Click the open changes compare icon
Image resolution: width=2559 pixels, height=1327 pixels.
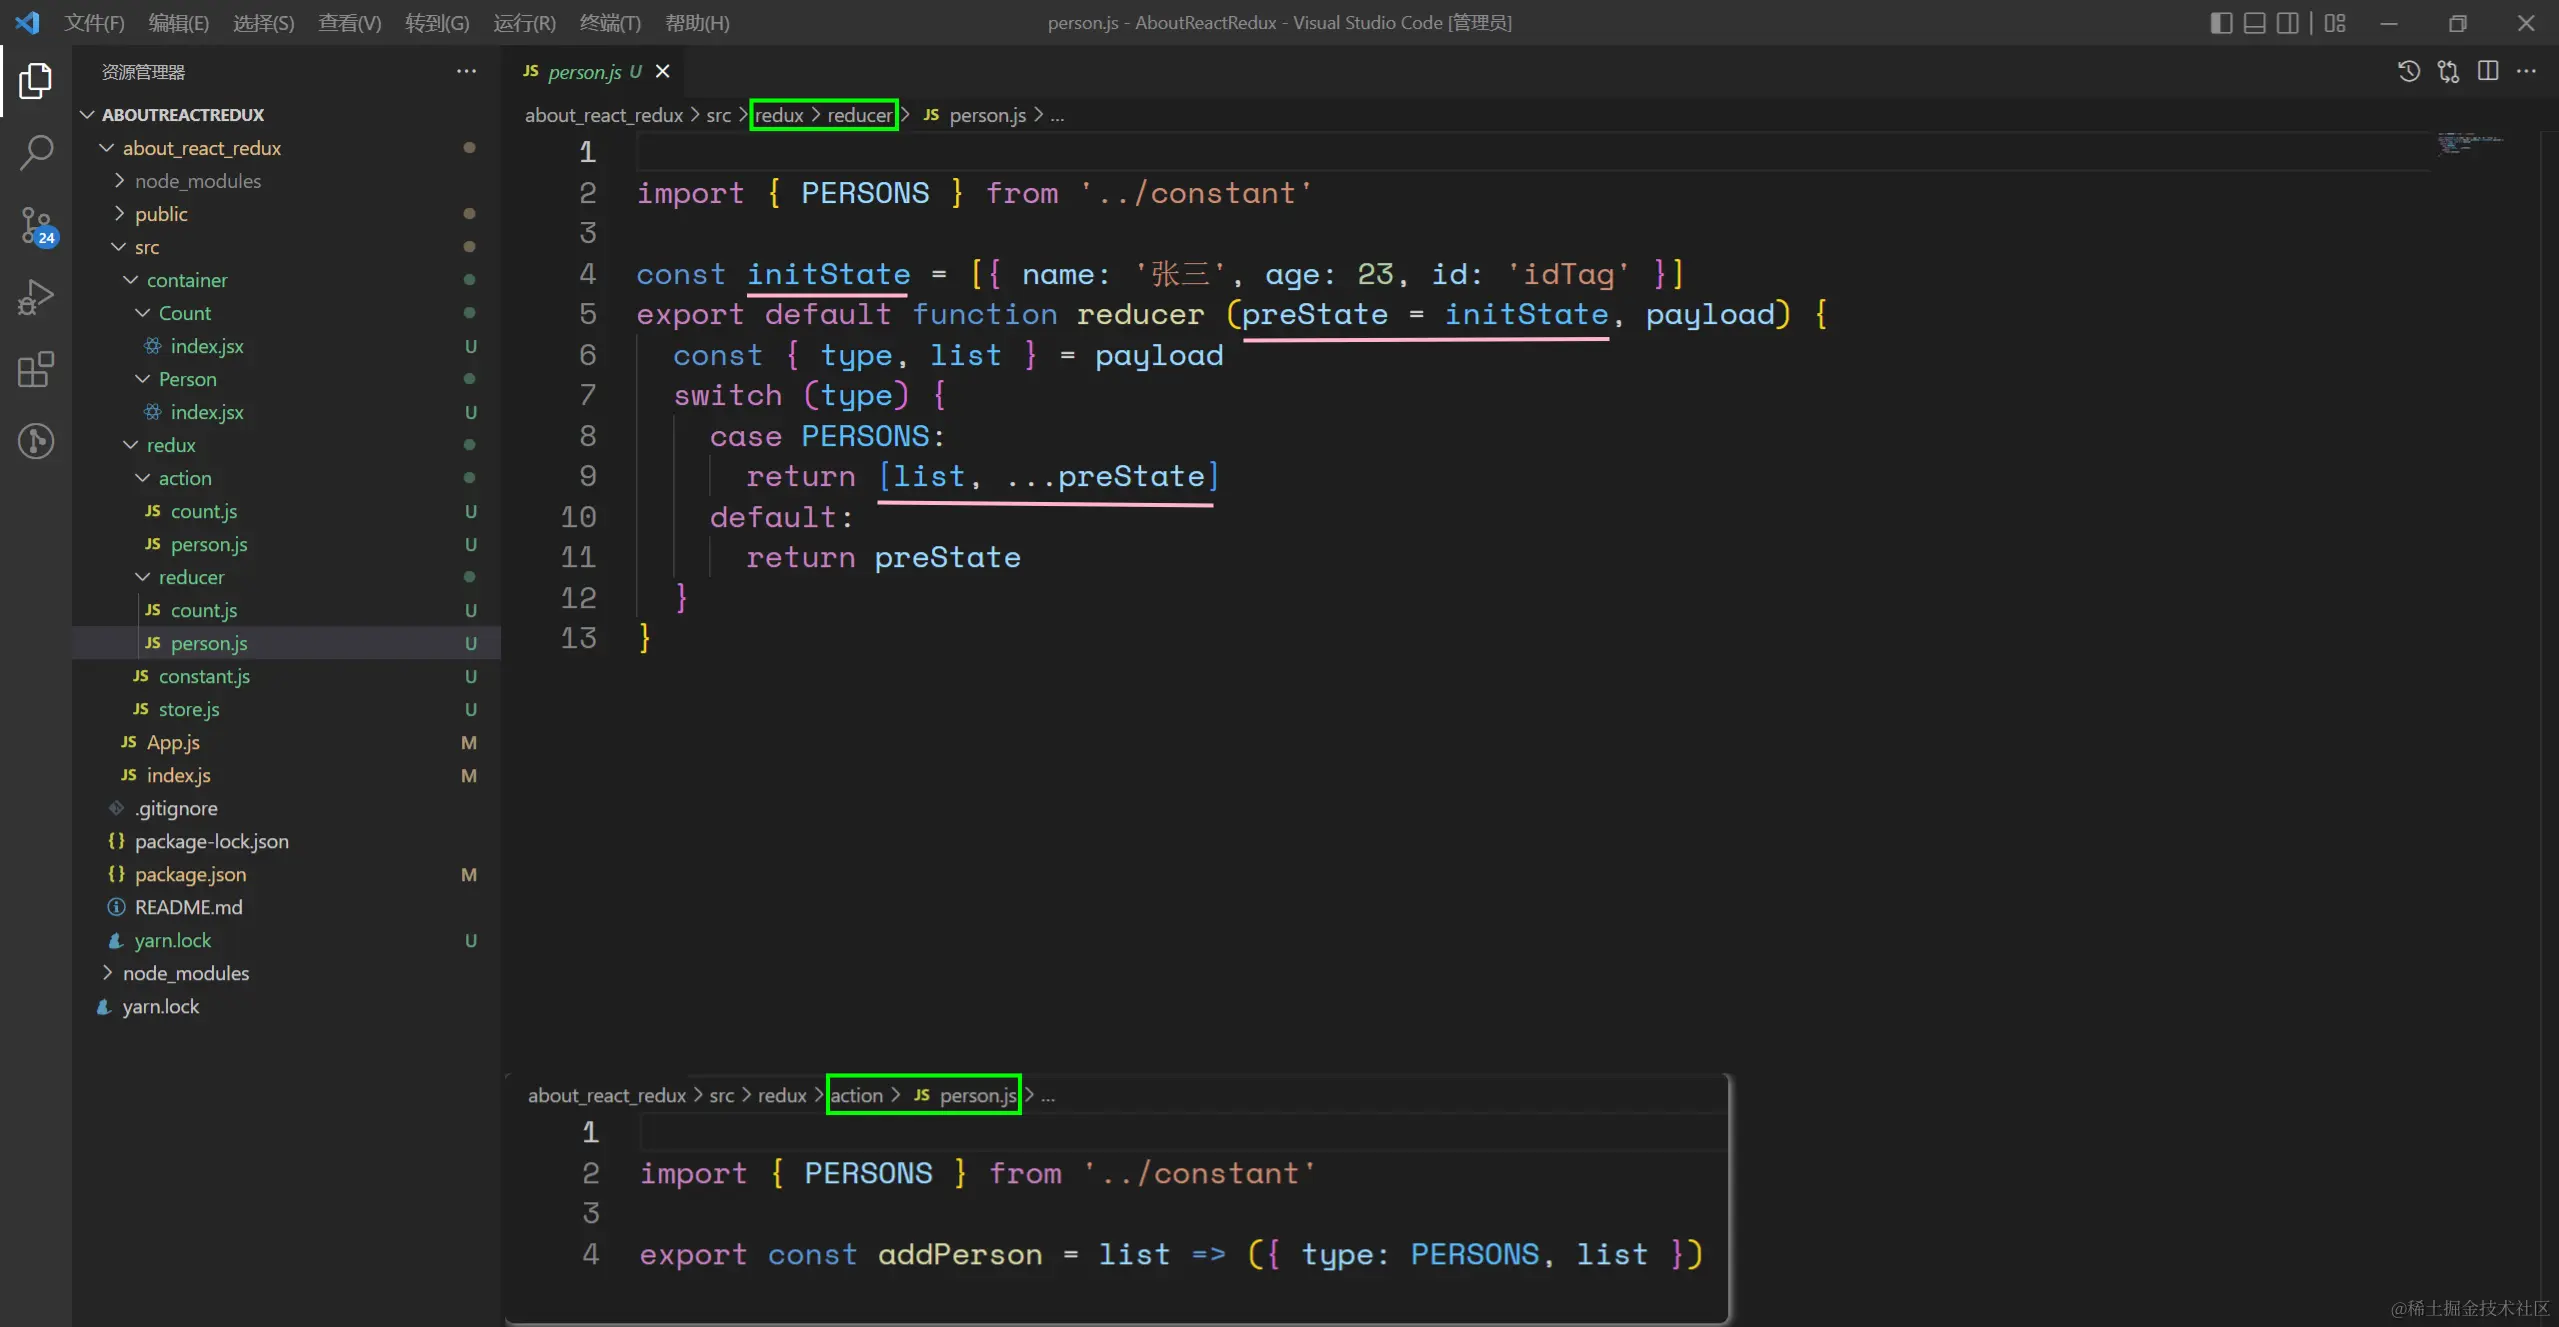pos(2448,71)
